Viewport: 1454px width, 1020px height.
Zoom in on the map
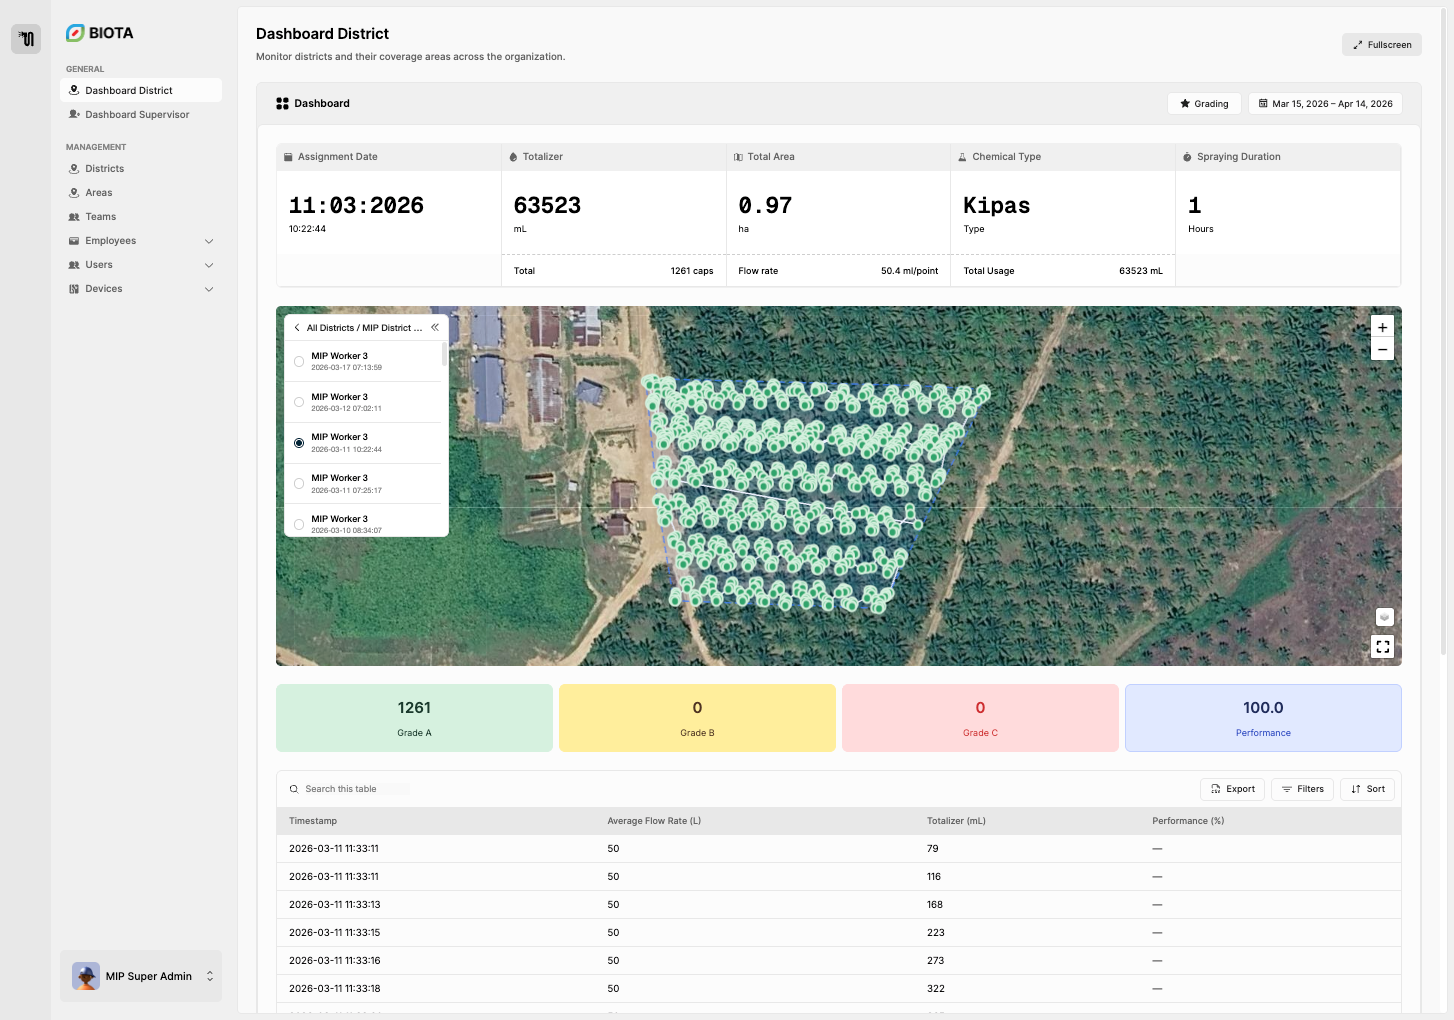click(x=1382, y=327)
